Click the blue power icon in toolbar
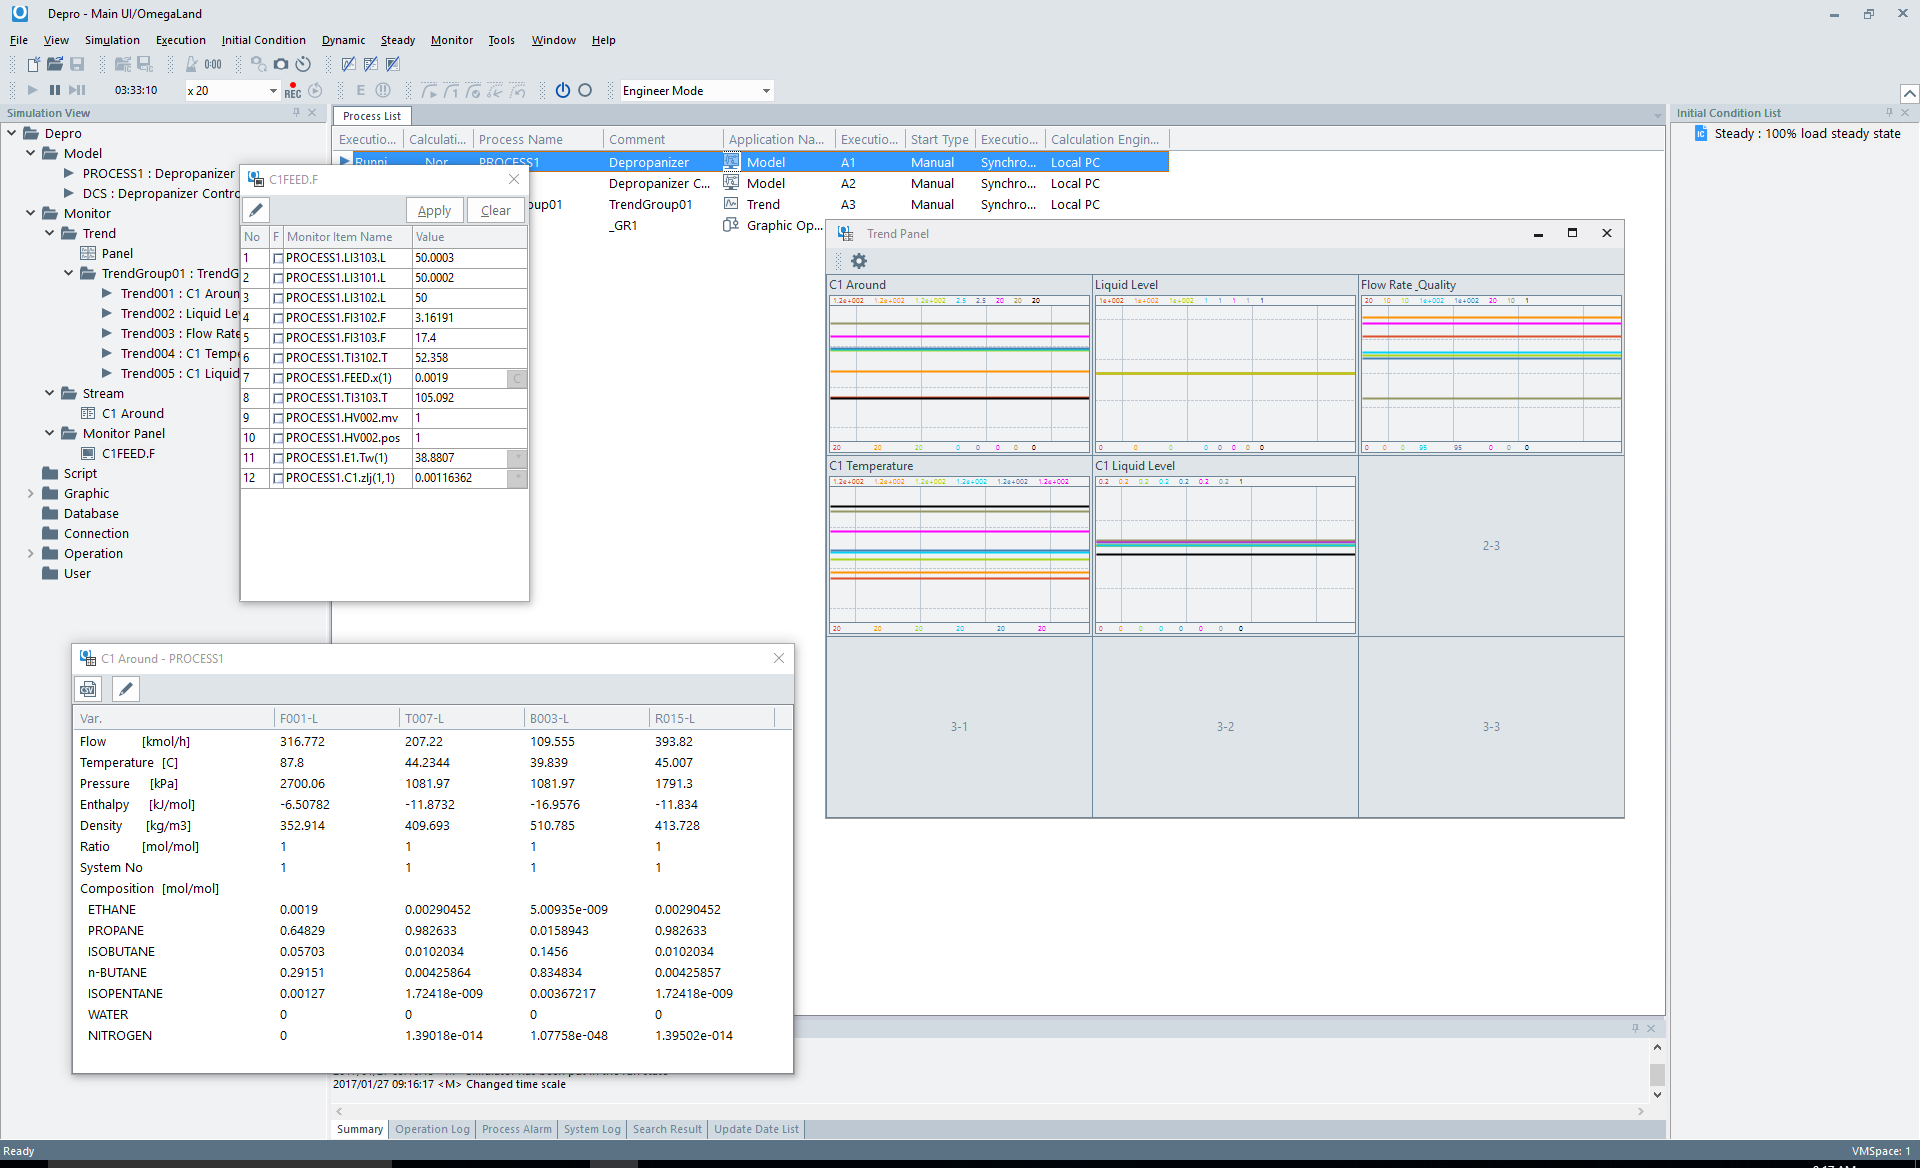1920x1168 pixels. [563, 90]
